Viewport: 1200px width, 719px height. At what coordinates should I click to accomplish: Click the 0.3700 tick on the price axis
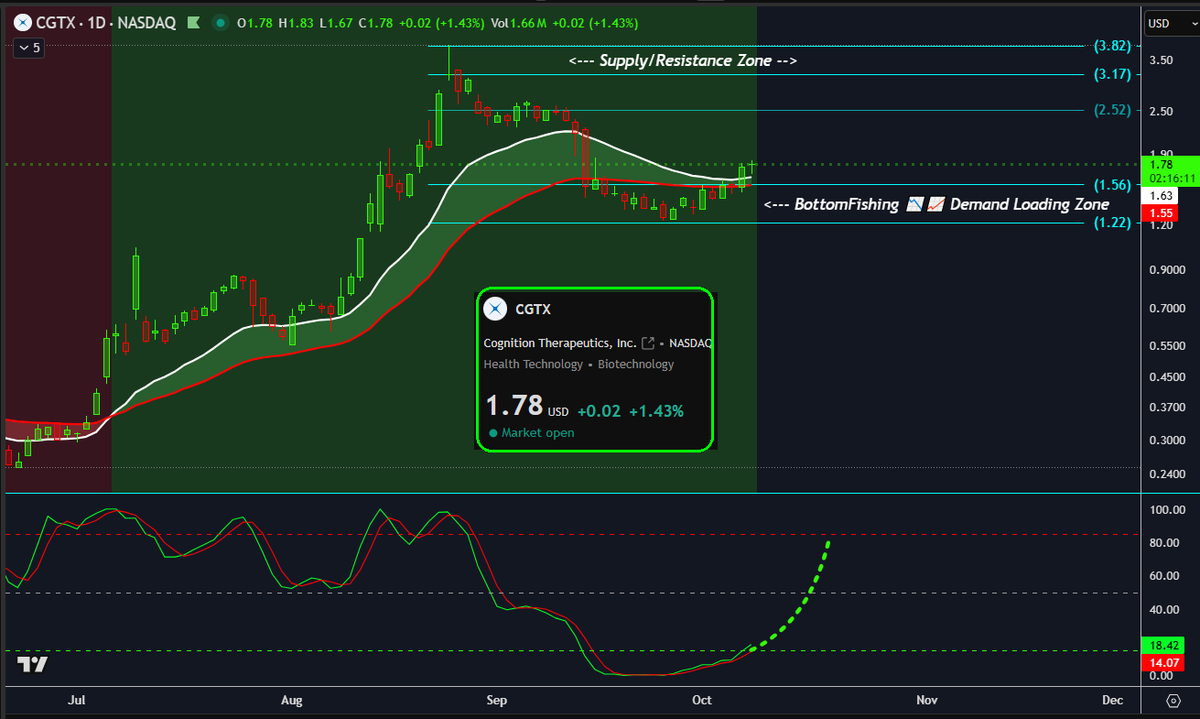click(1166, 407)
